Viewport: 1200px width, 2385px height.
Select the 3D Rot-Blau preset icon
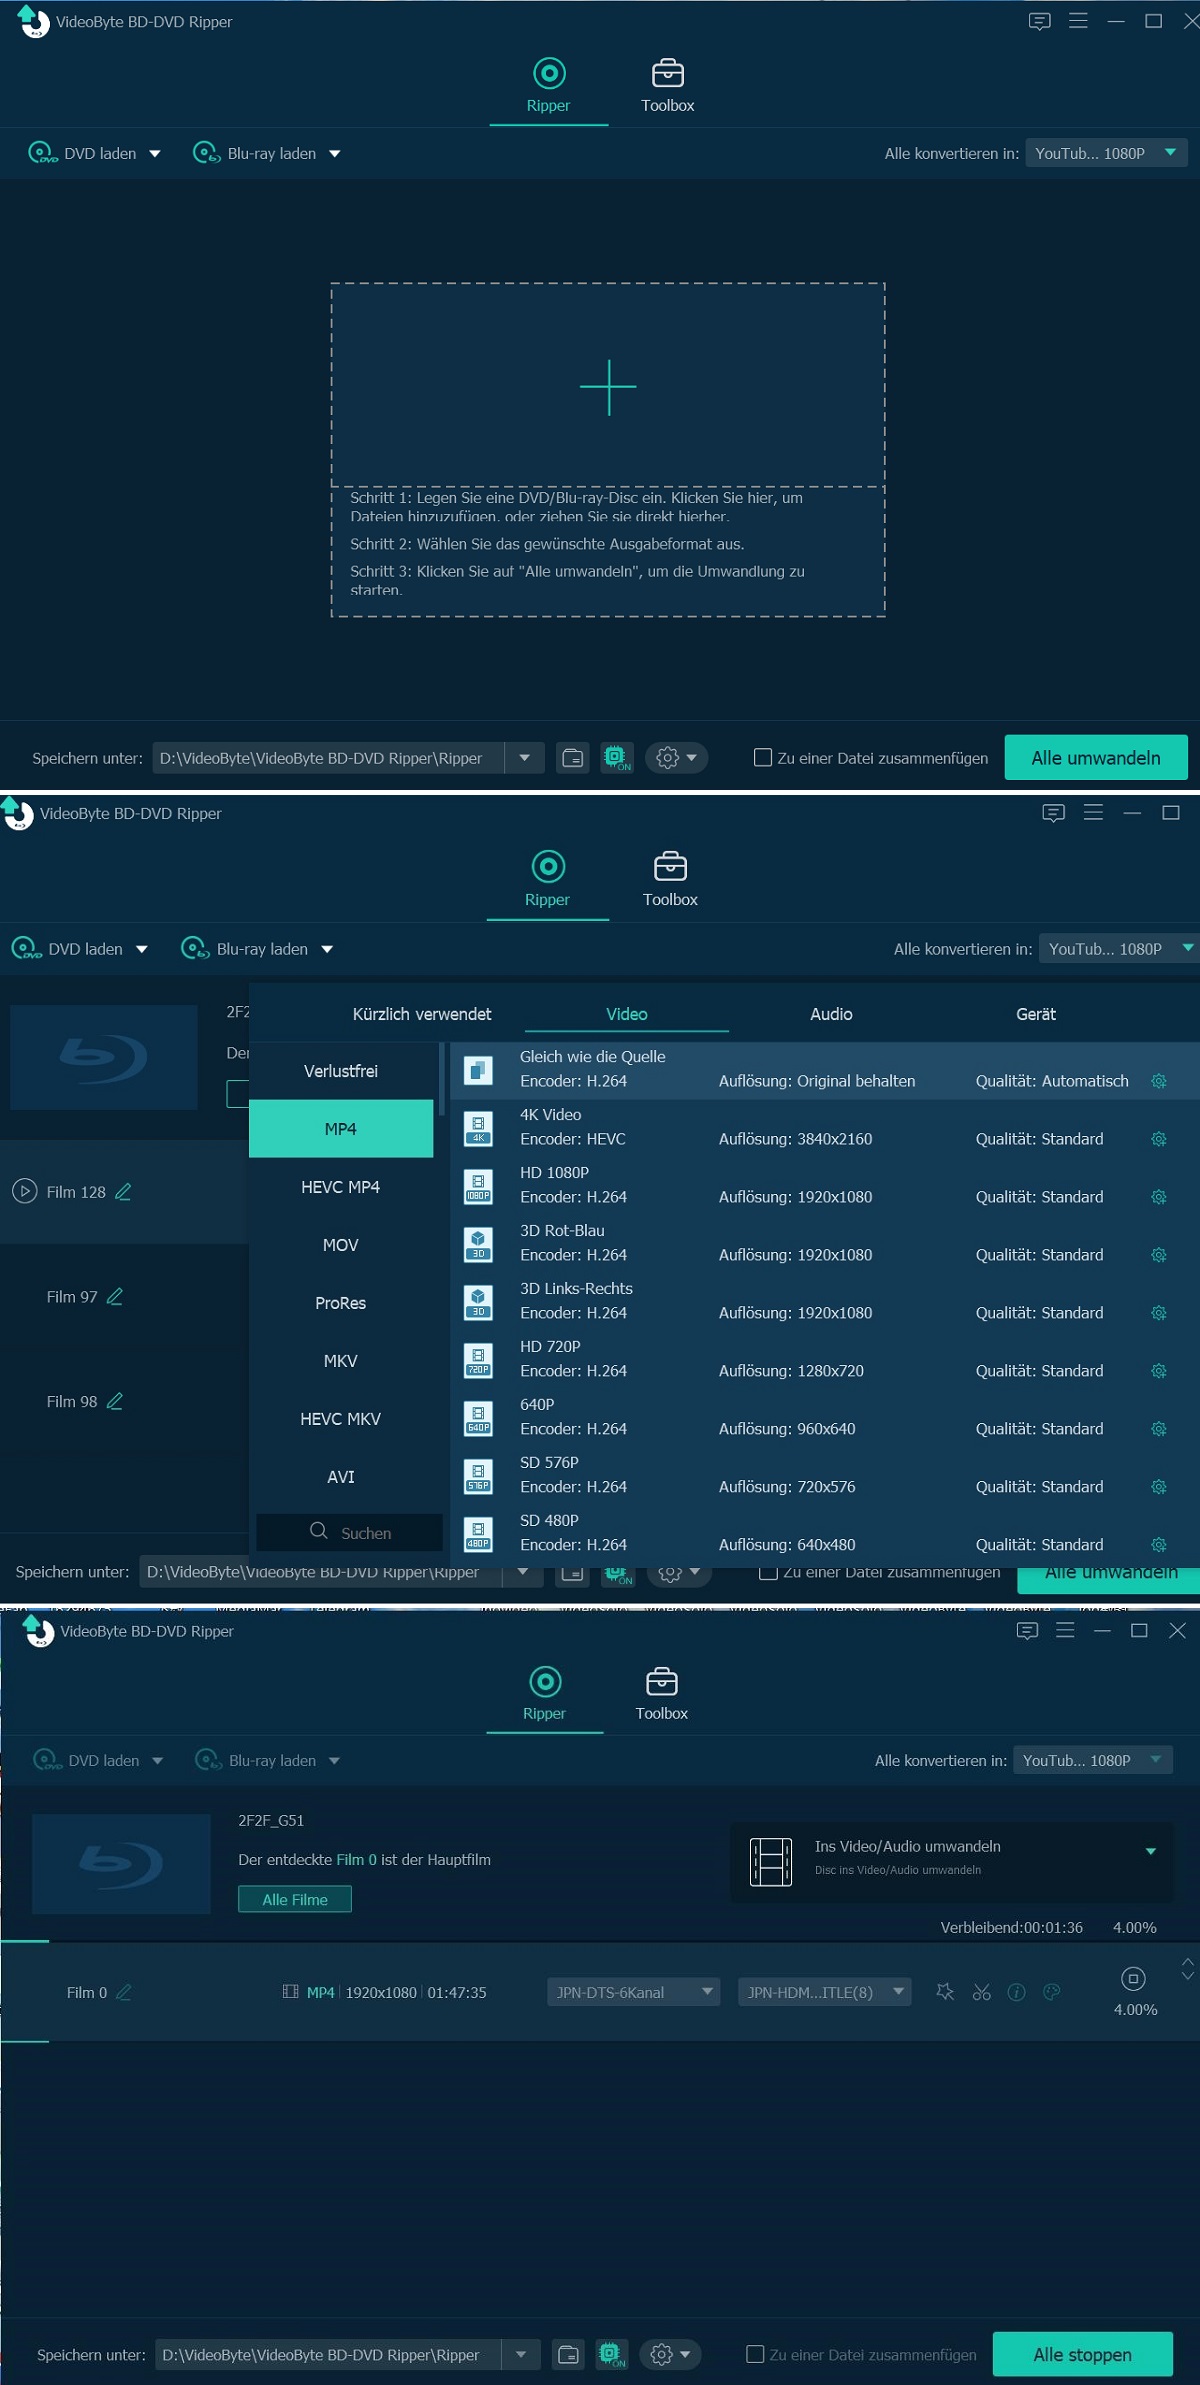click(x=478, y=1245)
